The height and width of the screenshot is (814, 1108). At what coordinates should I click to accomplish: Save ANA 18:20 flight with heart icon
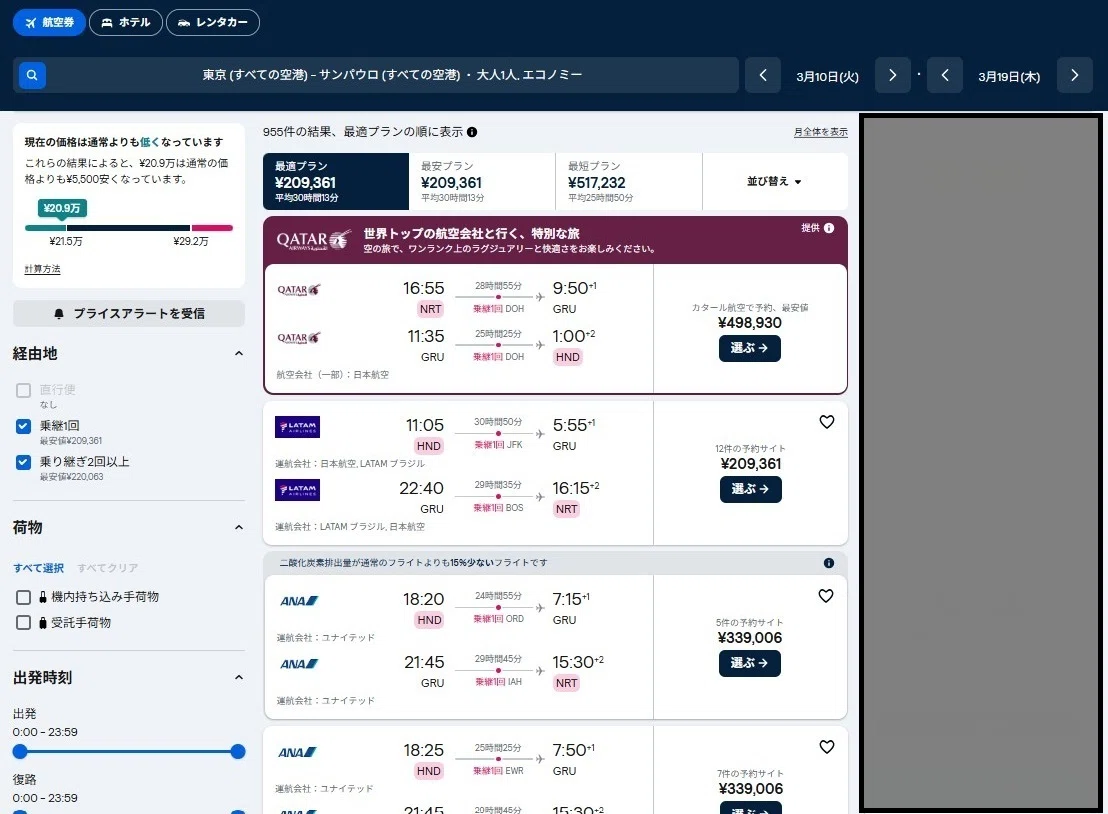point(826,596)
